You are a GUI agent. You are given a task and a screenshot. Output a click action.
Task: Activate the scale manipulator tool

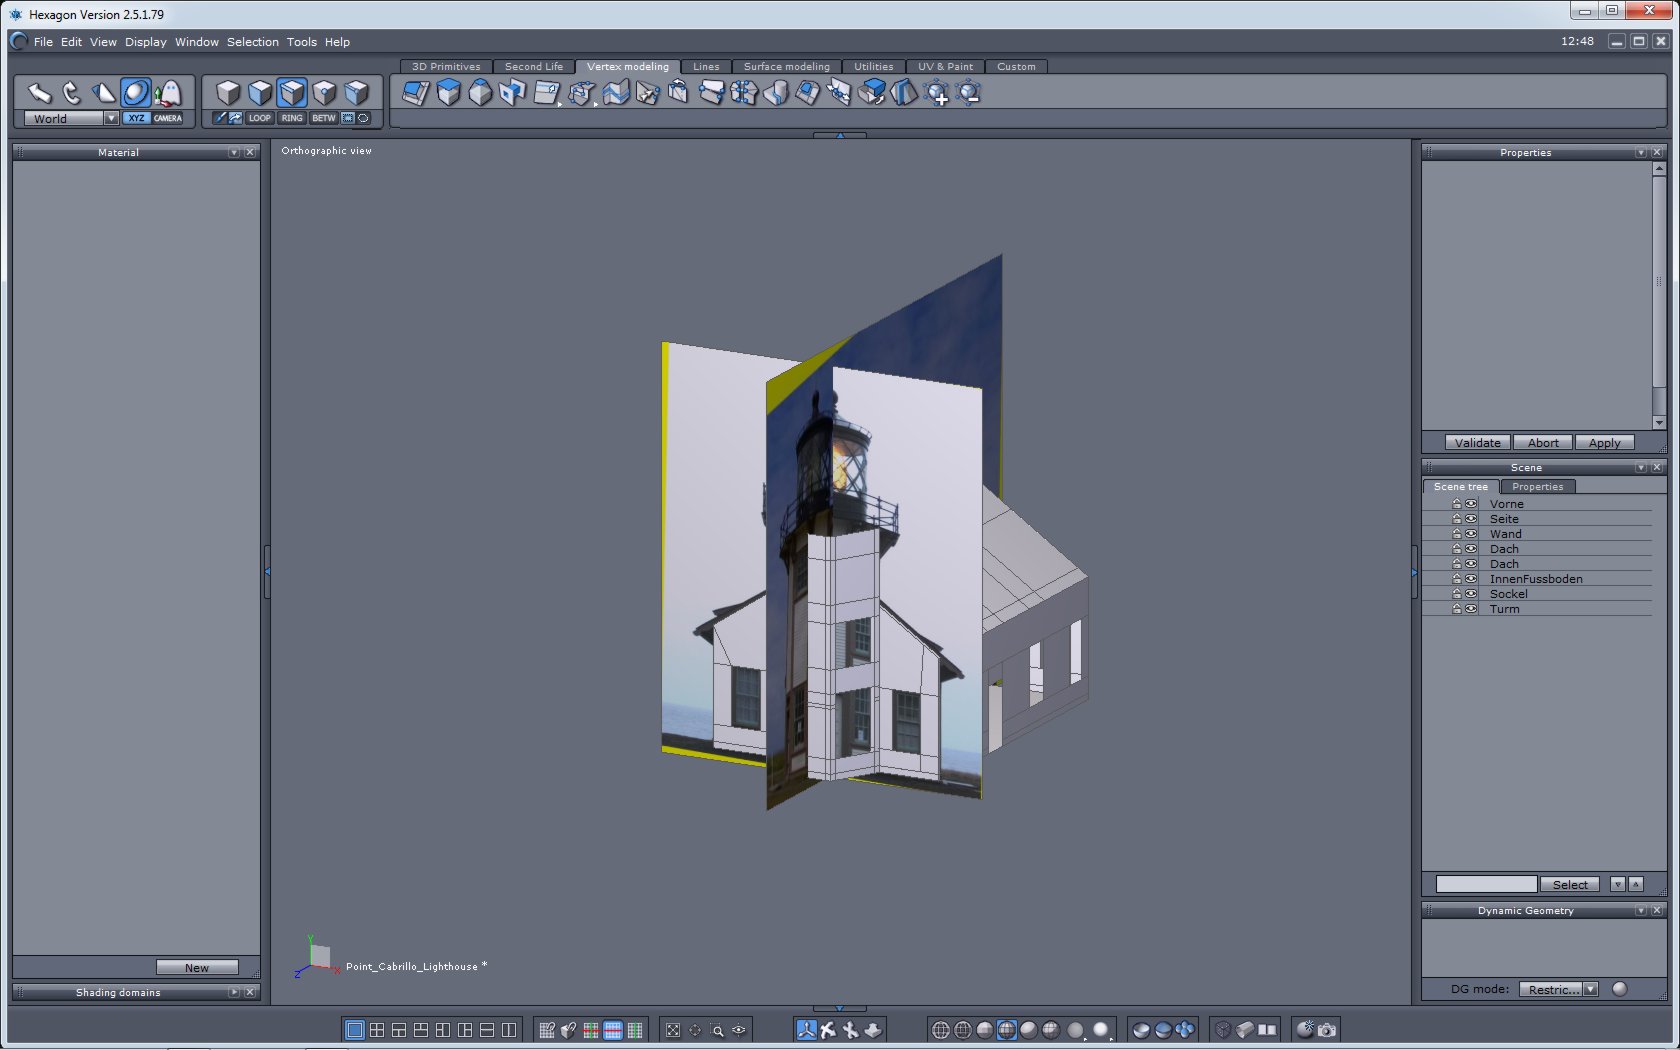[x=103, y=93]
